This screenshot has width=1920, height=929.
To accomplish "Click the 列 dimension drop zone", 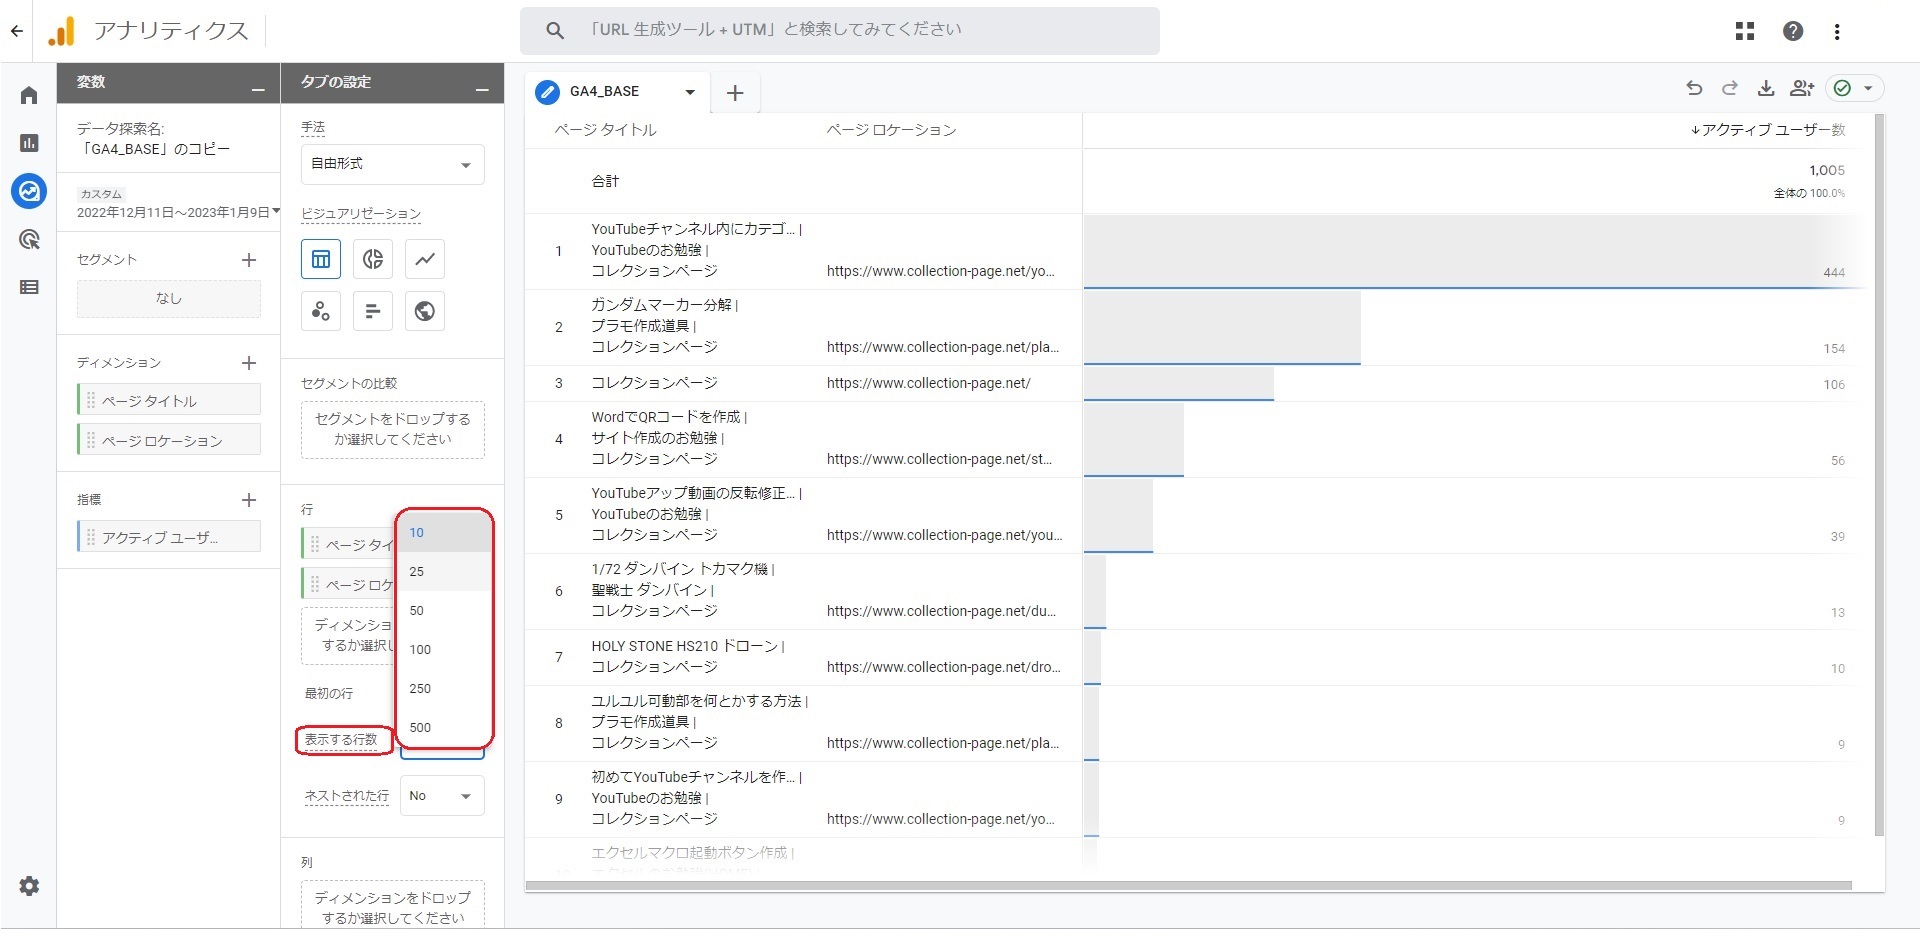I will click(393, 906).
